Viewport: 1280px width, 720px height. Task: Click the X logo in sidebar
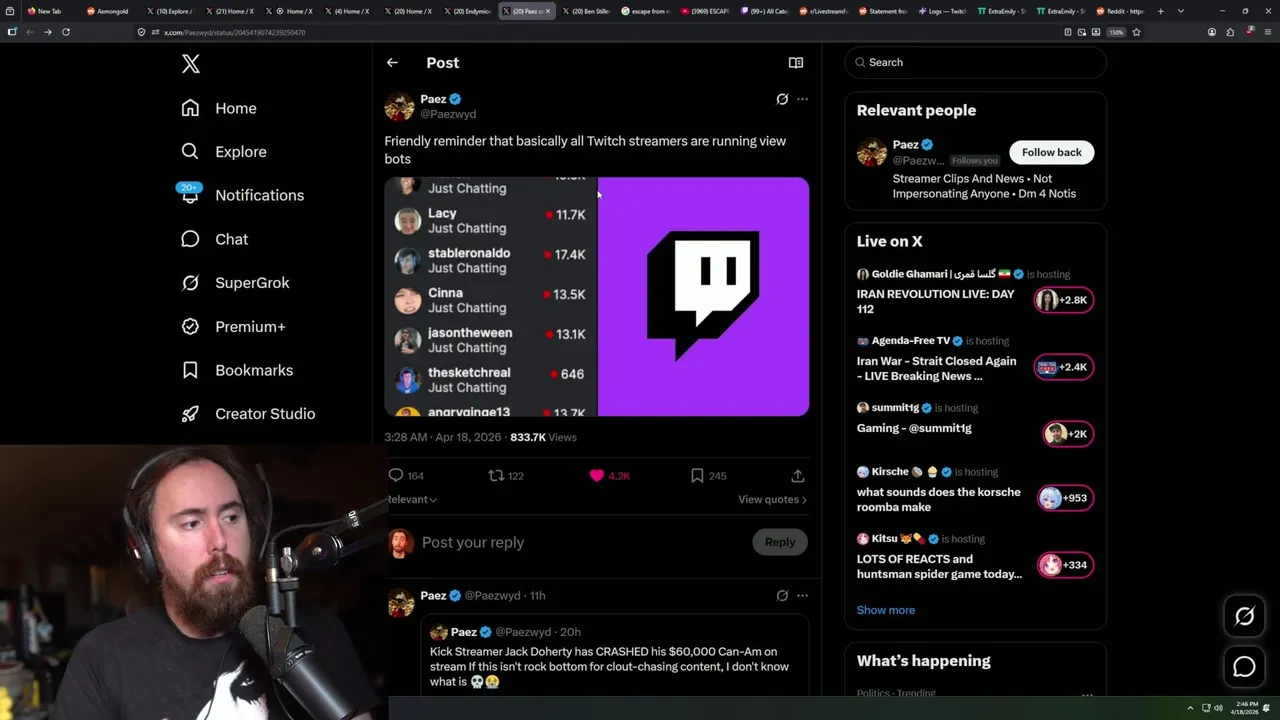(x=191, y=64)
